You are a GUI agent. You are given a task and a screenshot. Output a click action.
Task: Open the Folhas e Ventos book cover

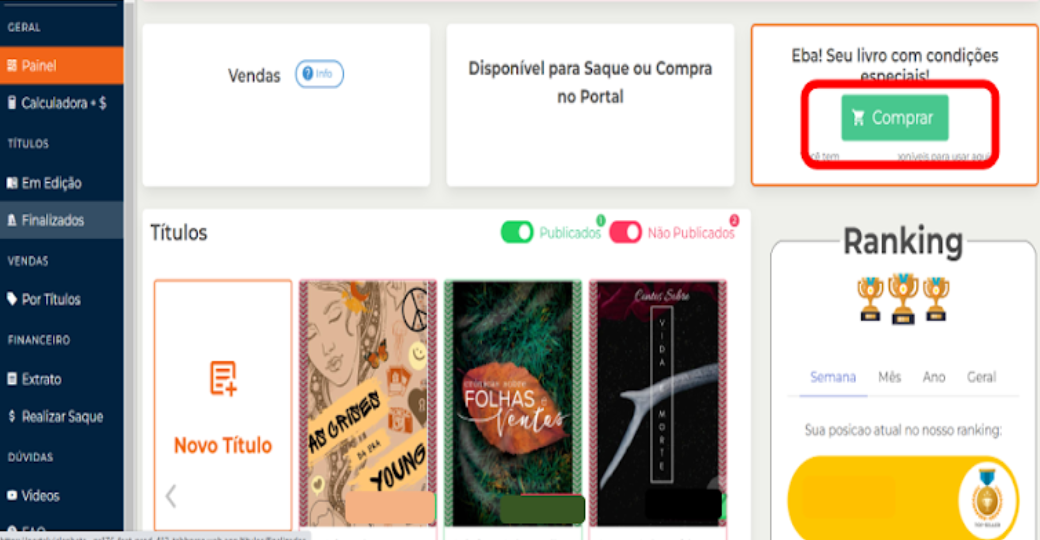point(513,403)
